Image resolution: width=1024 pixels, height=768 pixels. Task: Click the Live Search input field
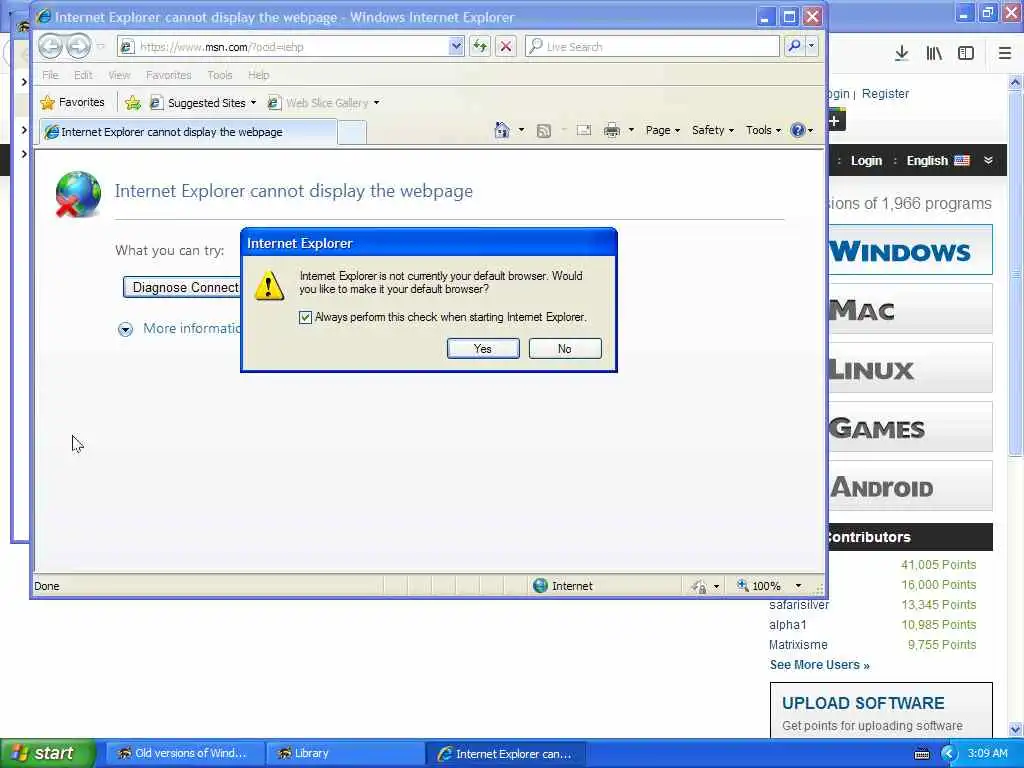(653, 46)
